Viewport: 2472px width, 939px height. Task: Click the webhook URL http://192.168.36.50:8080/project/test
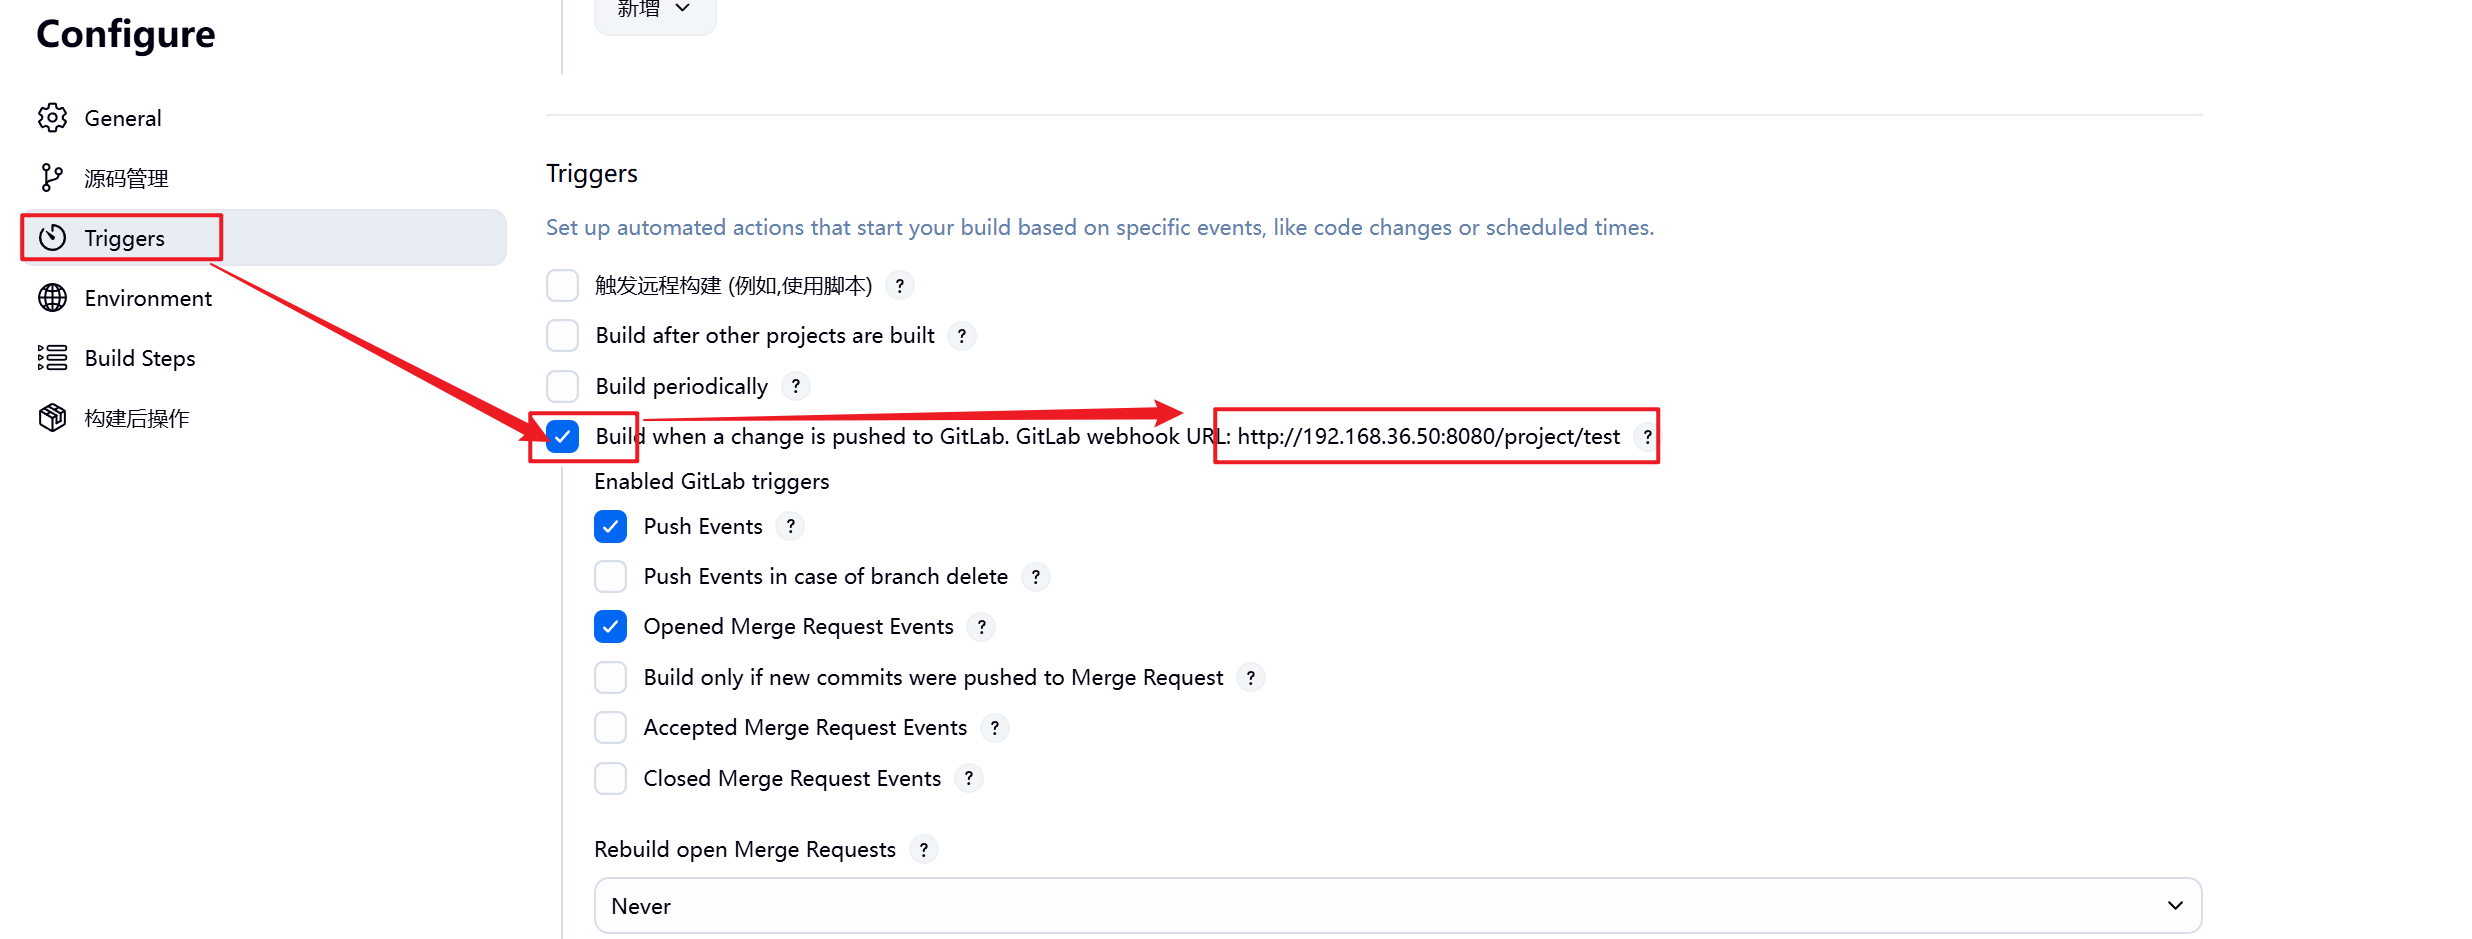click(1429, 437)
